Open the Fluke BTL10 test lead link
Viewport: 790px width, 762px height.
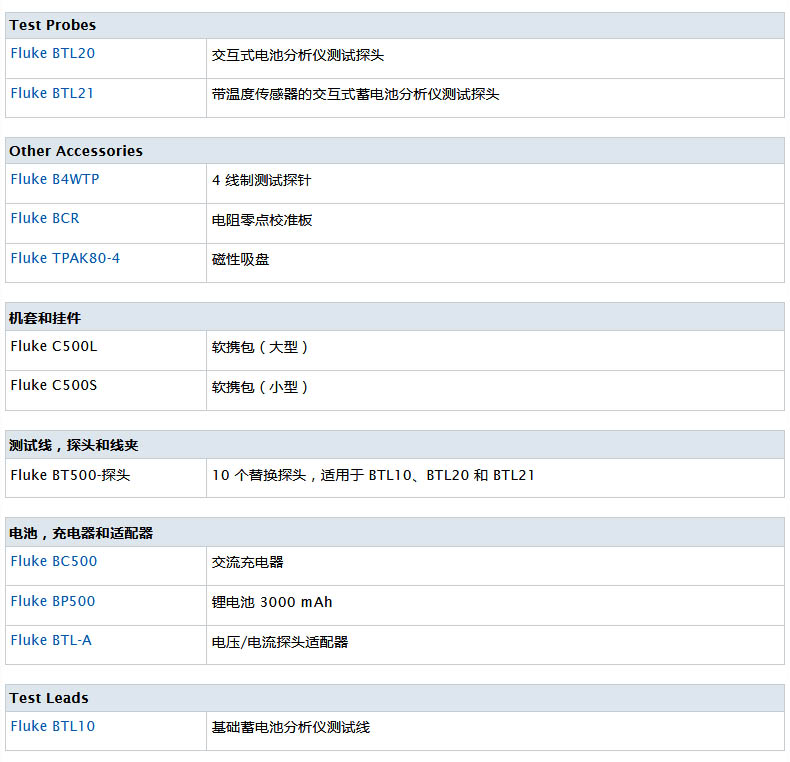coord(53,726)
